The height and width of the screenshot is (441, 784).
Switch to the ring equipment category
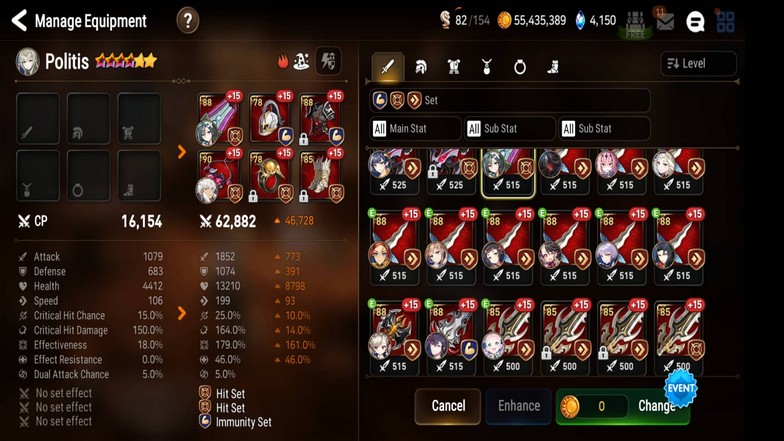click(520, 66)
